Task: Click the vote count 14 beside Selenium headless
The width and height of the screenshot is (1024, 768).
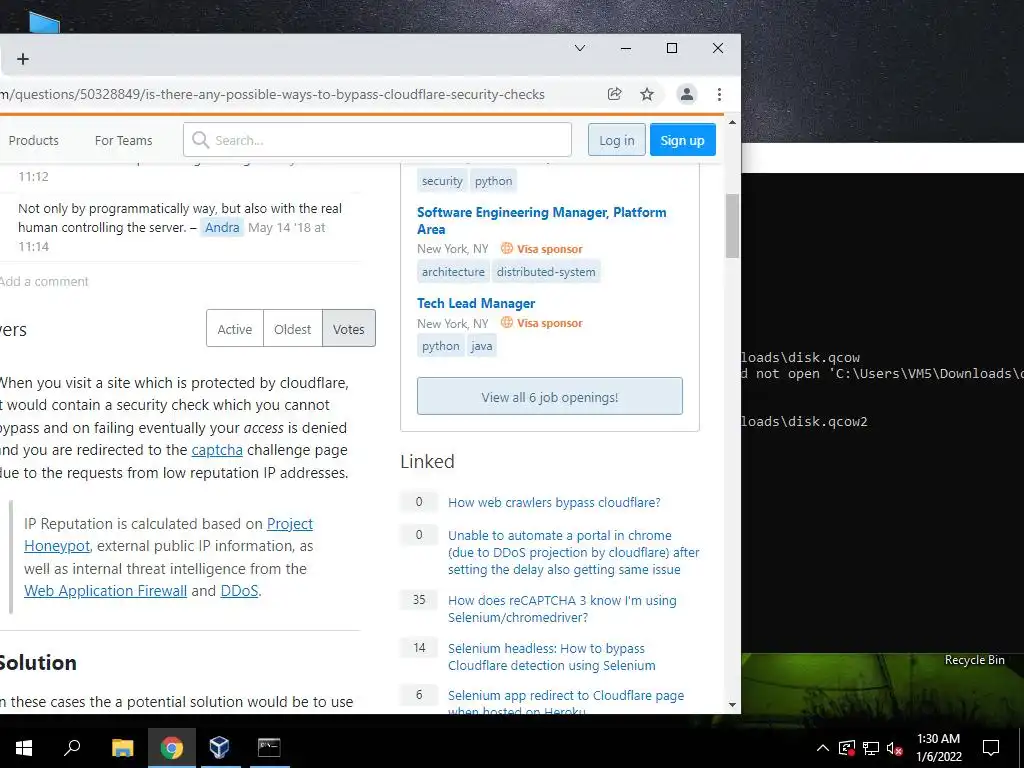Action: tap(419, 648)
